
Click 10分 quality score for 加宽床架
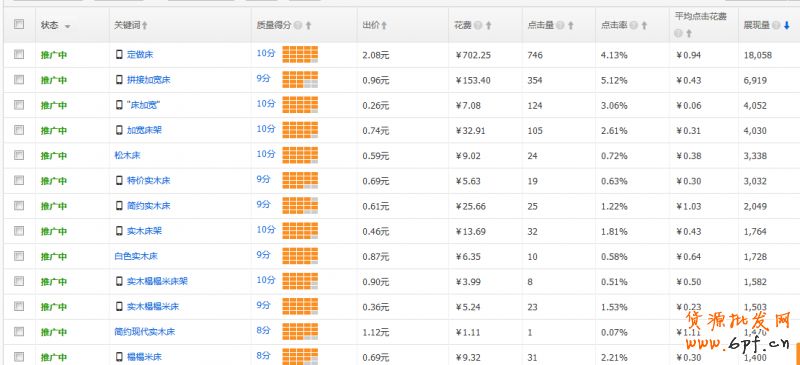(x=266, y=129)
